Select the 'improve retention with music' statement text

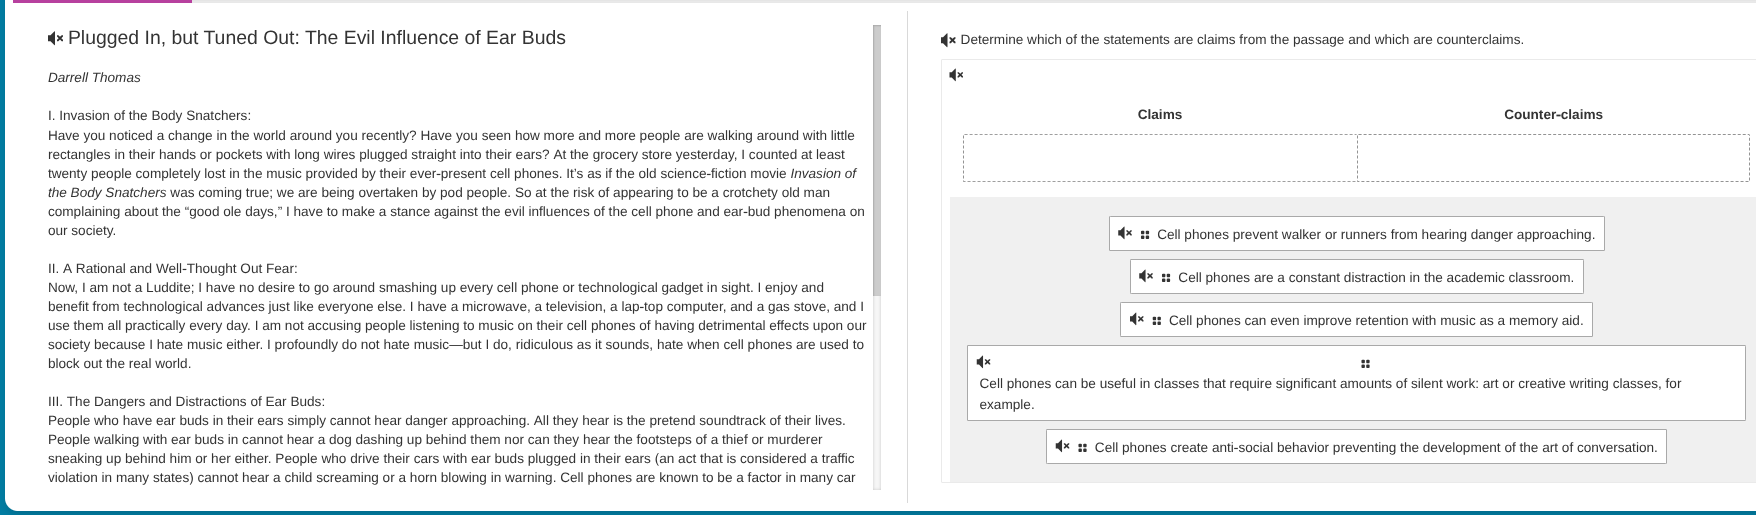(x=1375, y=321)
